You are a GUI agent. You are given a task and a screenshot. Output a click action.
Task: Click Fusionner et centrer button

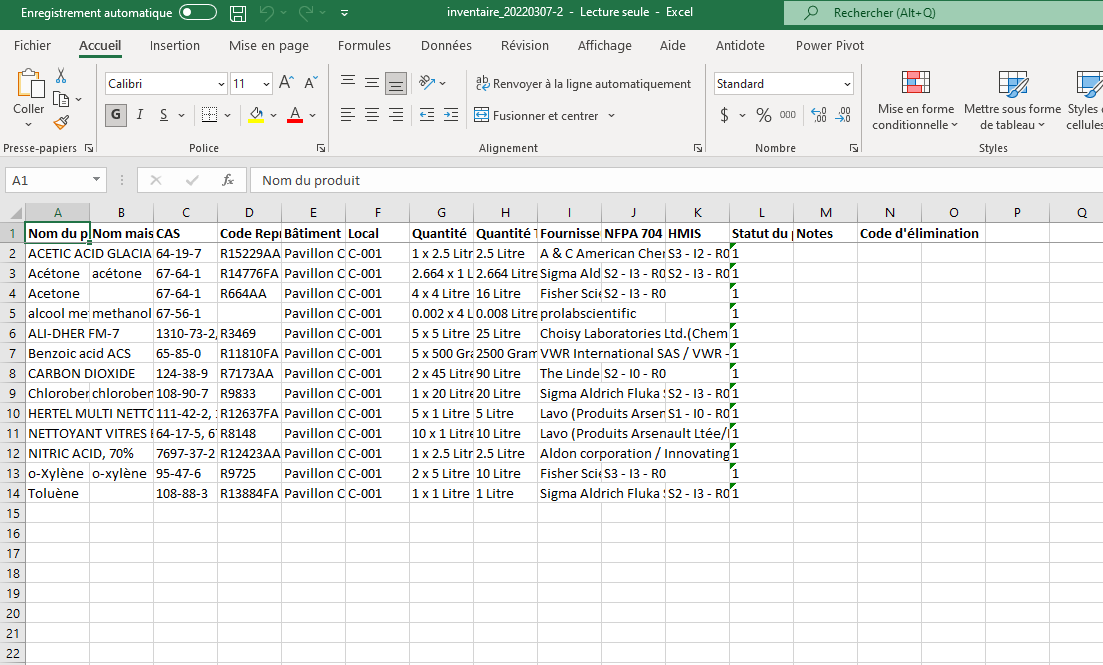click(536, 115)
